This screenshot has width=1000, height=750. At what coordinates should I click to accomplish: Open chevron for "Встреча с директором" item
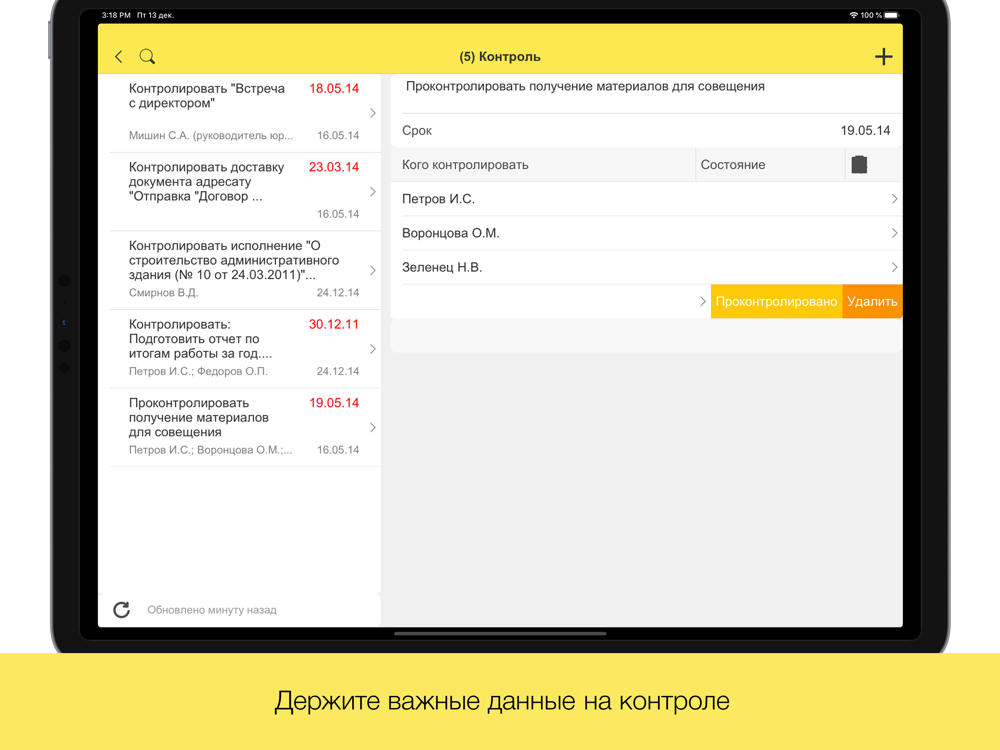point(373,113)
